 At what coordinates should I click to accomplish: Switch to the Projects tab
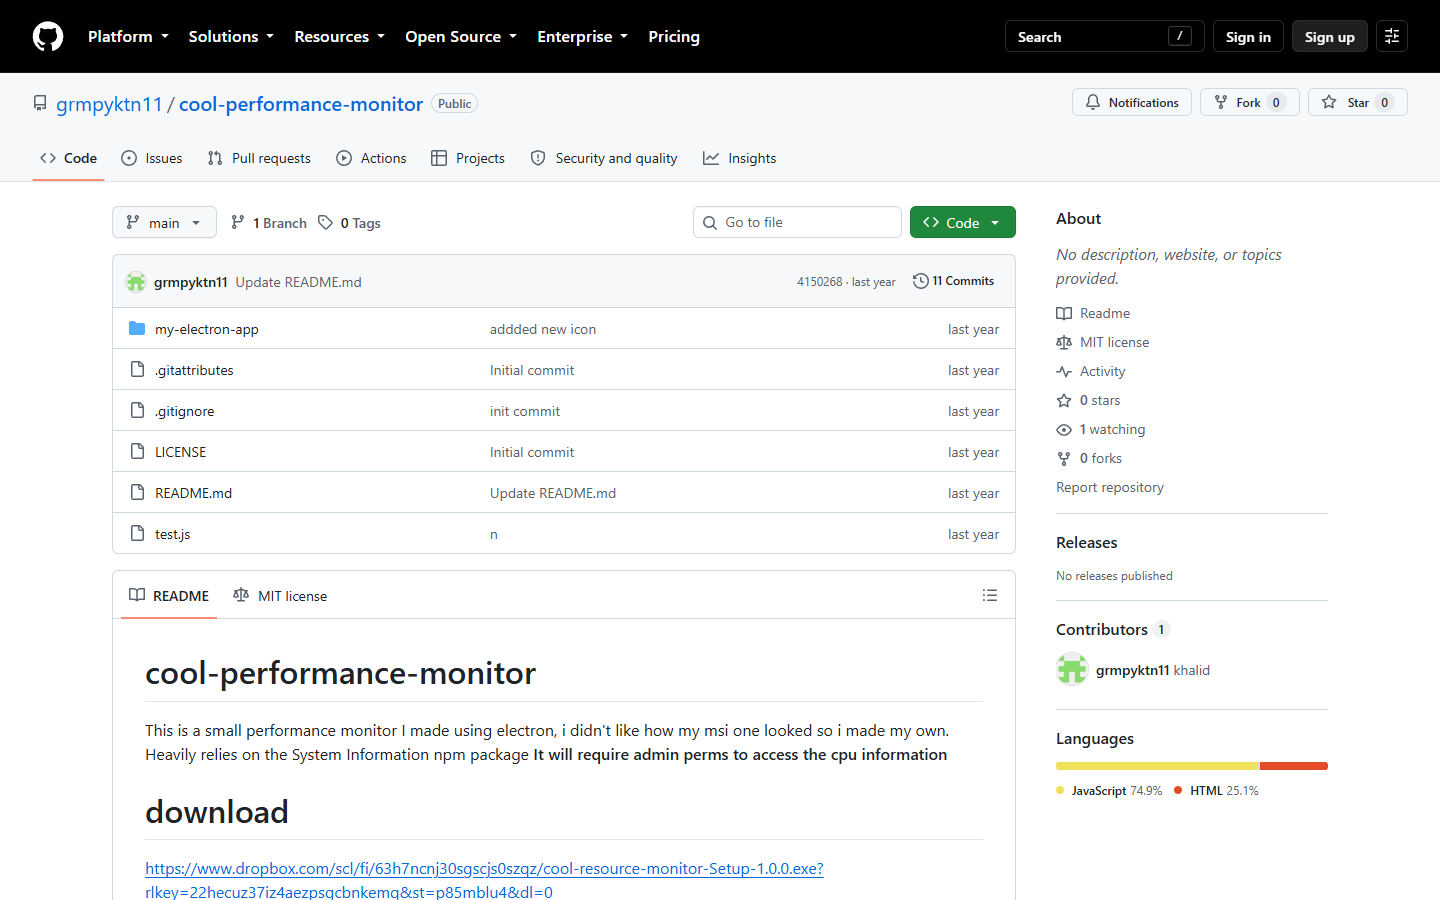(x=468, y=158)
